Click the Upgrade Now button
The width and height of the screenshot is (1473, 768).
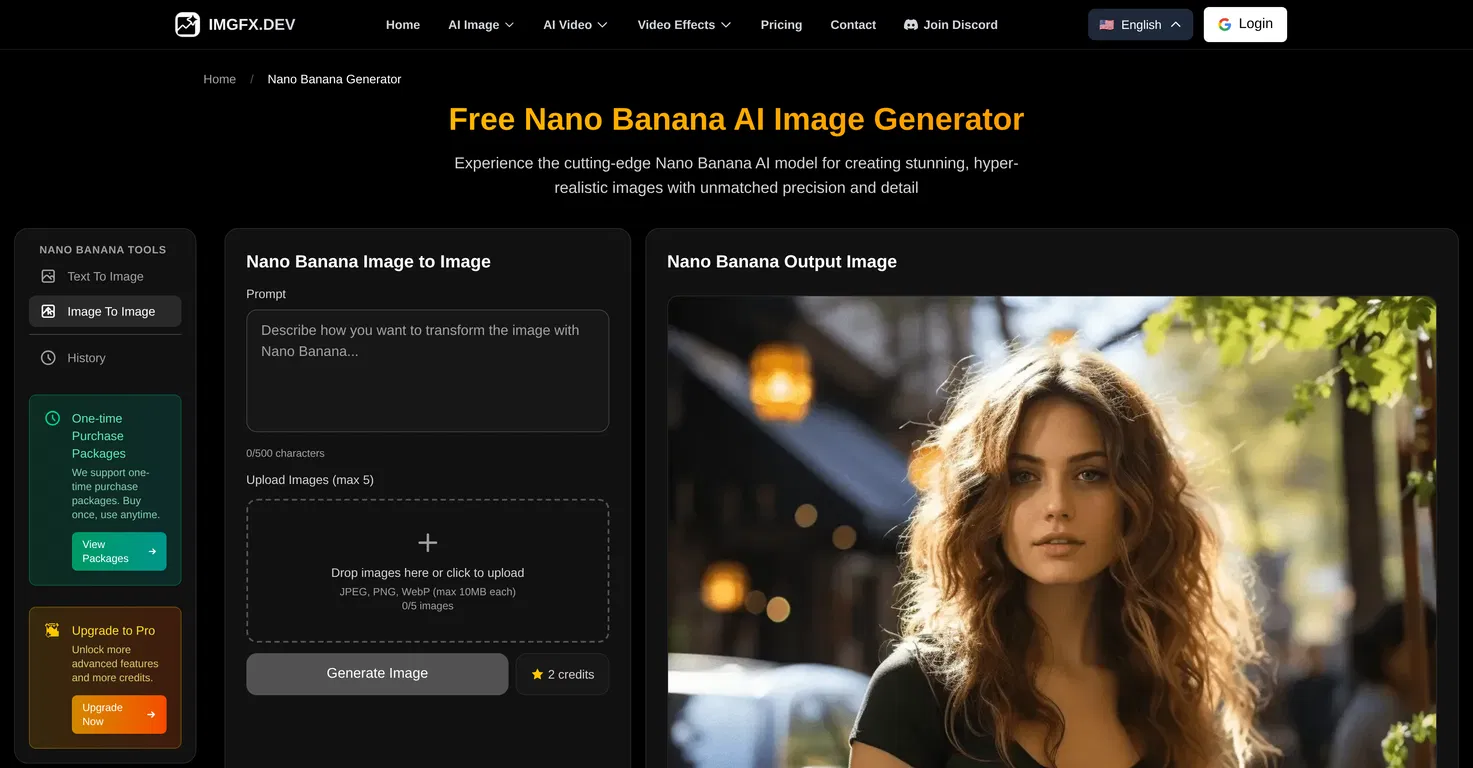pyautogui.click(x=119, y=714)
